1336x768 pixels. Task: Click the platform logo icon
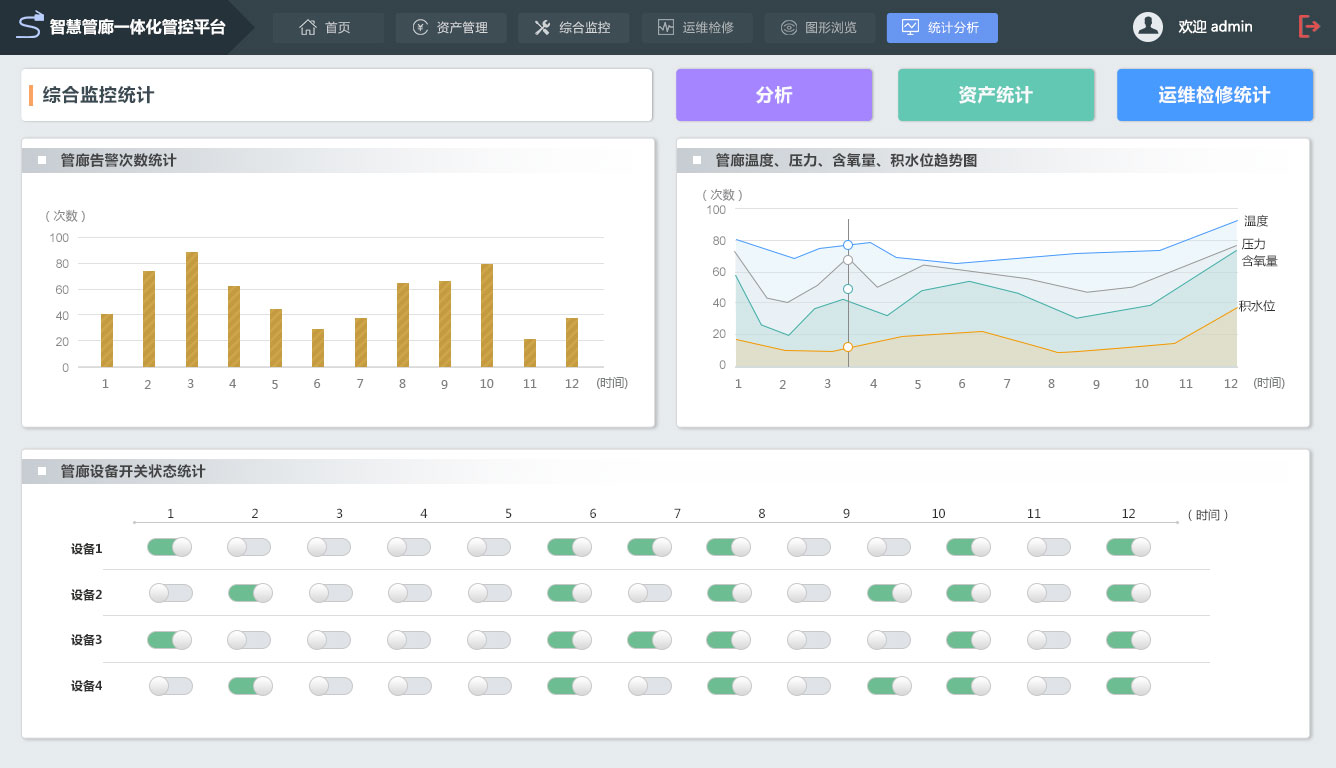click(30, 26)
